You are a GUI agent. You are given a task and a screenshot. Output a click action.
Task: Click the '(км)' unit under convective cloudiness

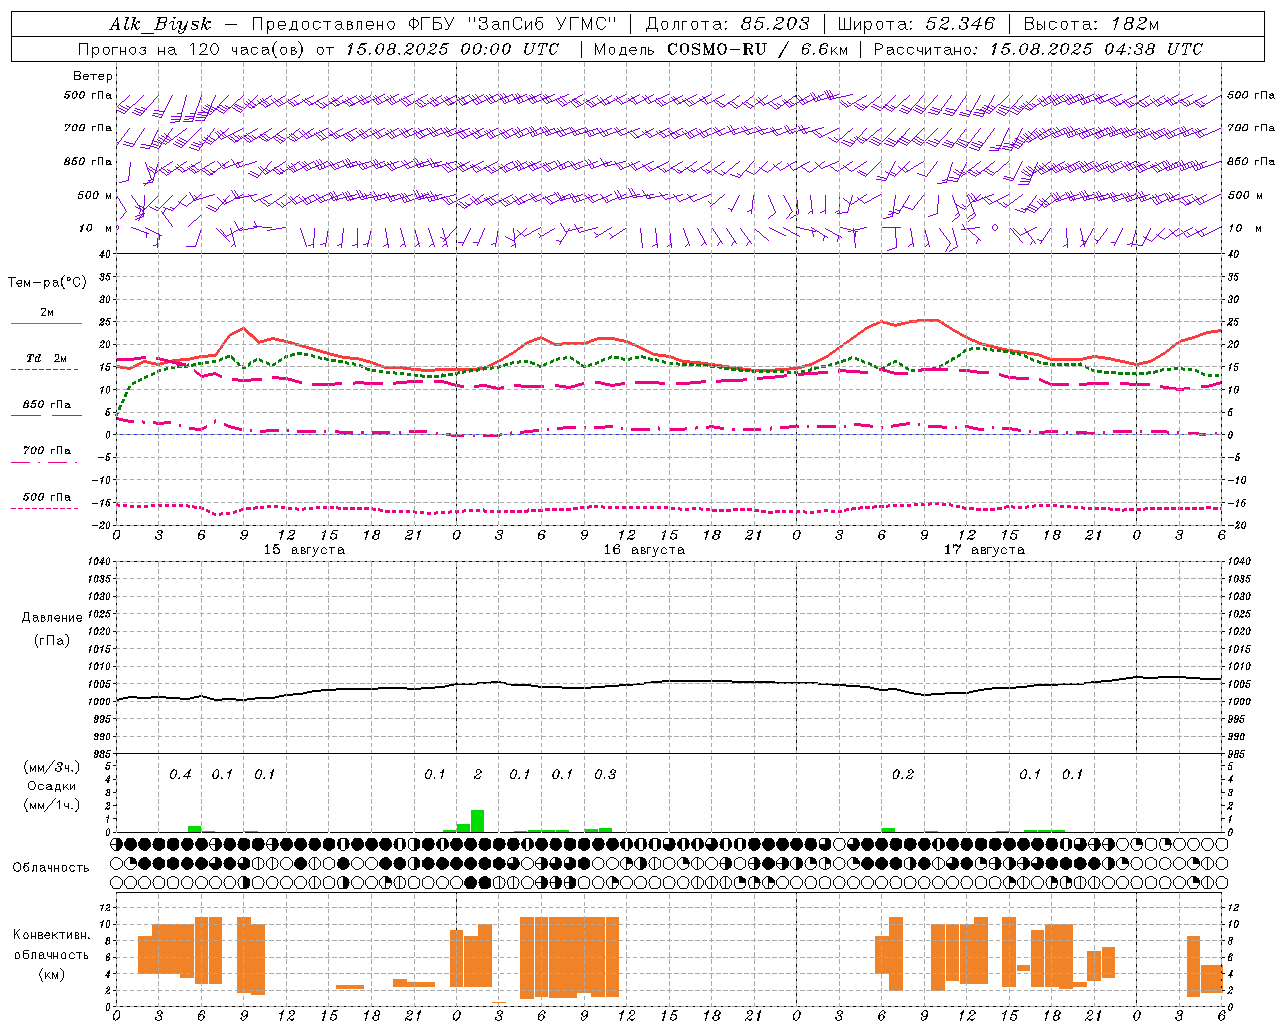coord(51,975)
